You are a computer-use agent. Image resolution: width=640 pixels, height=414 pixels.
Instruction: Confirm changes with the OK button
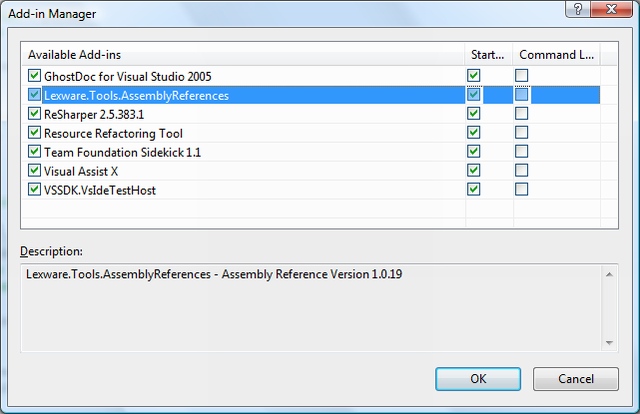(x=478, y=379)
